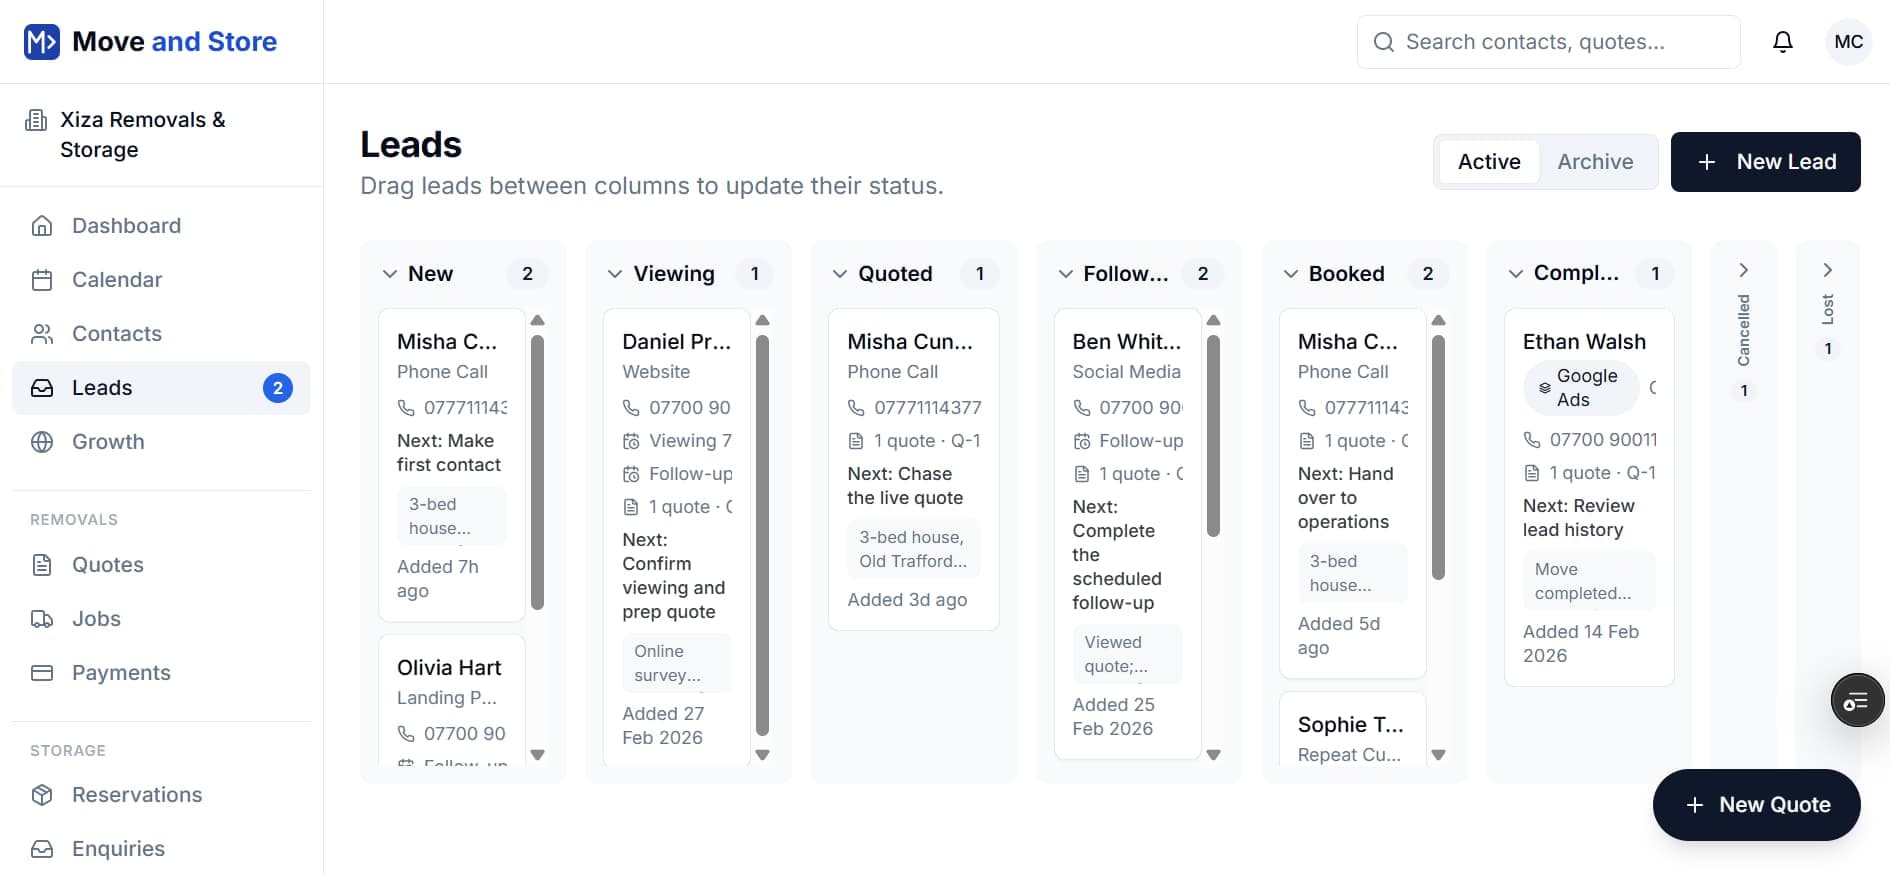The image size is (1890, 874).
Task: Collapse the New column
Action: click(389, 272)
